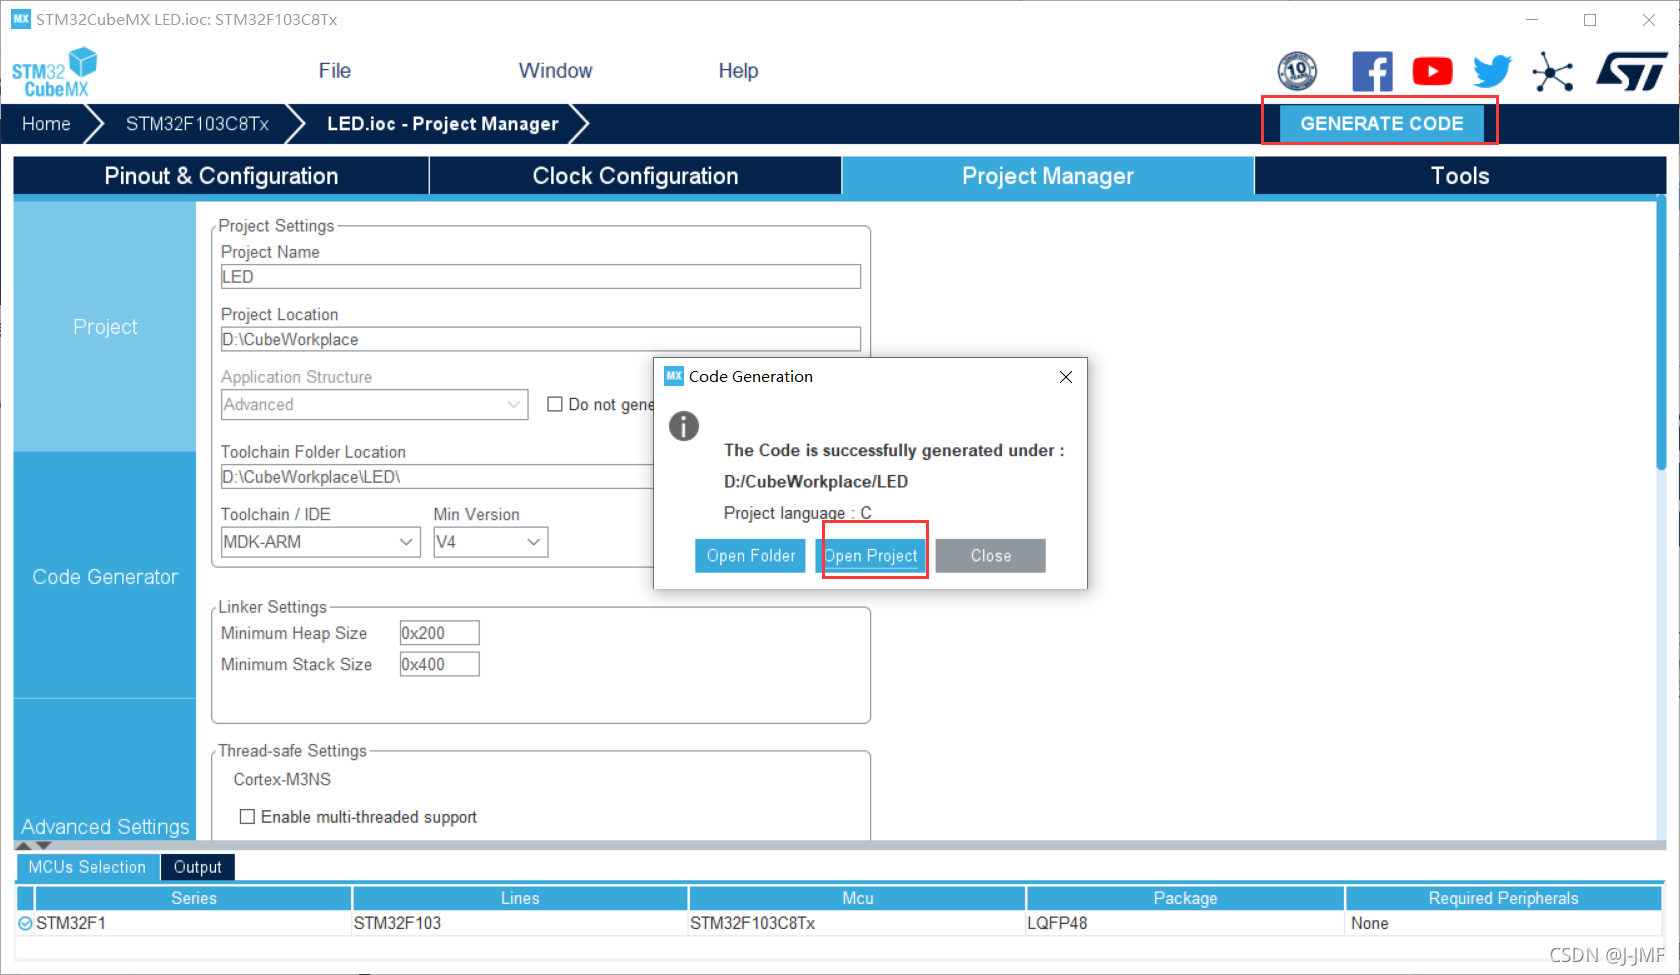This screenshot has height=975, width=1680.
Task: Switch to Pinout & Configuration tab
Action: 221,176
